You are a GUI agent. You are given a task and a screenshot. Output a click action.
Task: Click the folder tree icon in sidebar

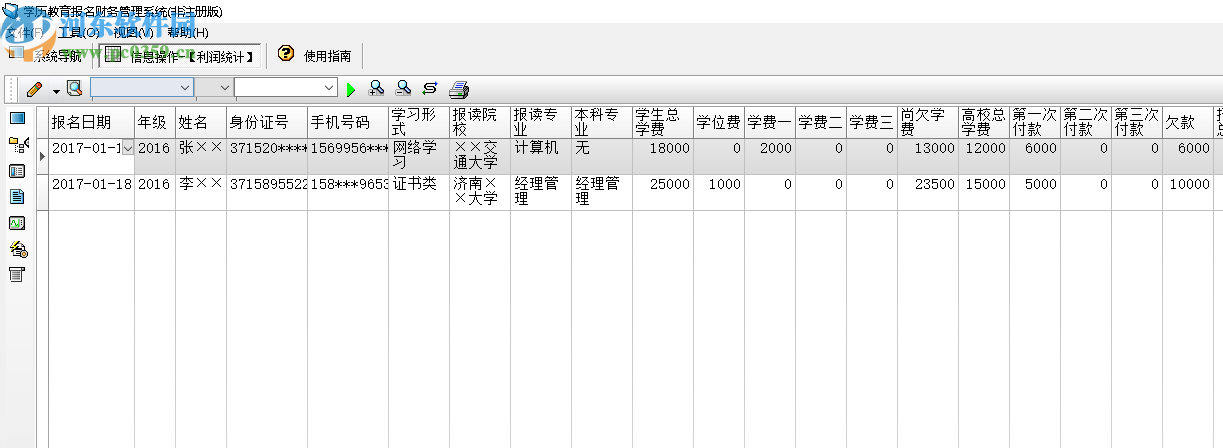tap(17, 145)
